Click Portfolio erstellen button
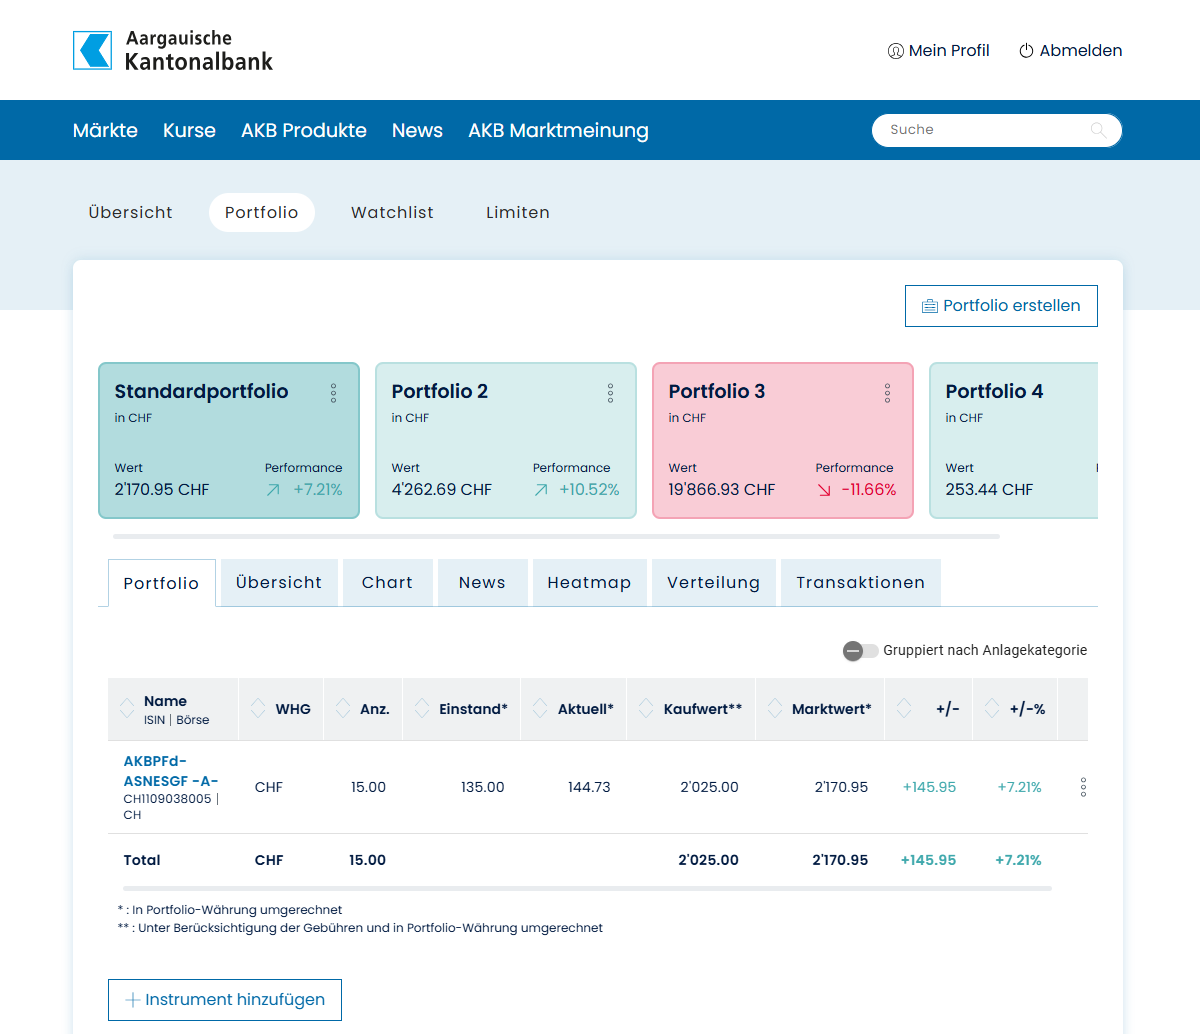 1001,306
